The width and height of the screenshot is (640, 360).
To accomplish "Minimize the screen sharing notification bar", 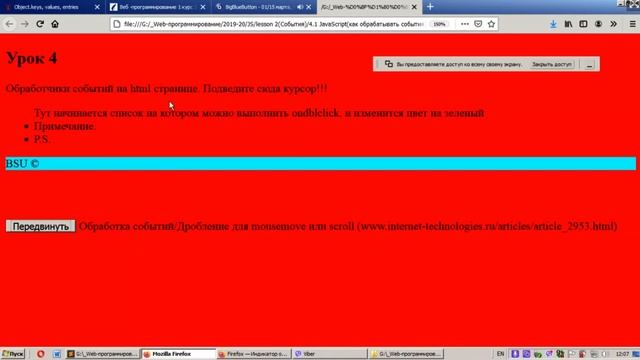I will [589, 64].
